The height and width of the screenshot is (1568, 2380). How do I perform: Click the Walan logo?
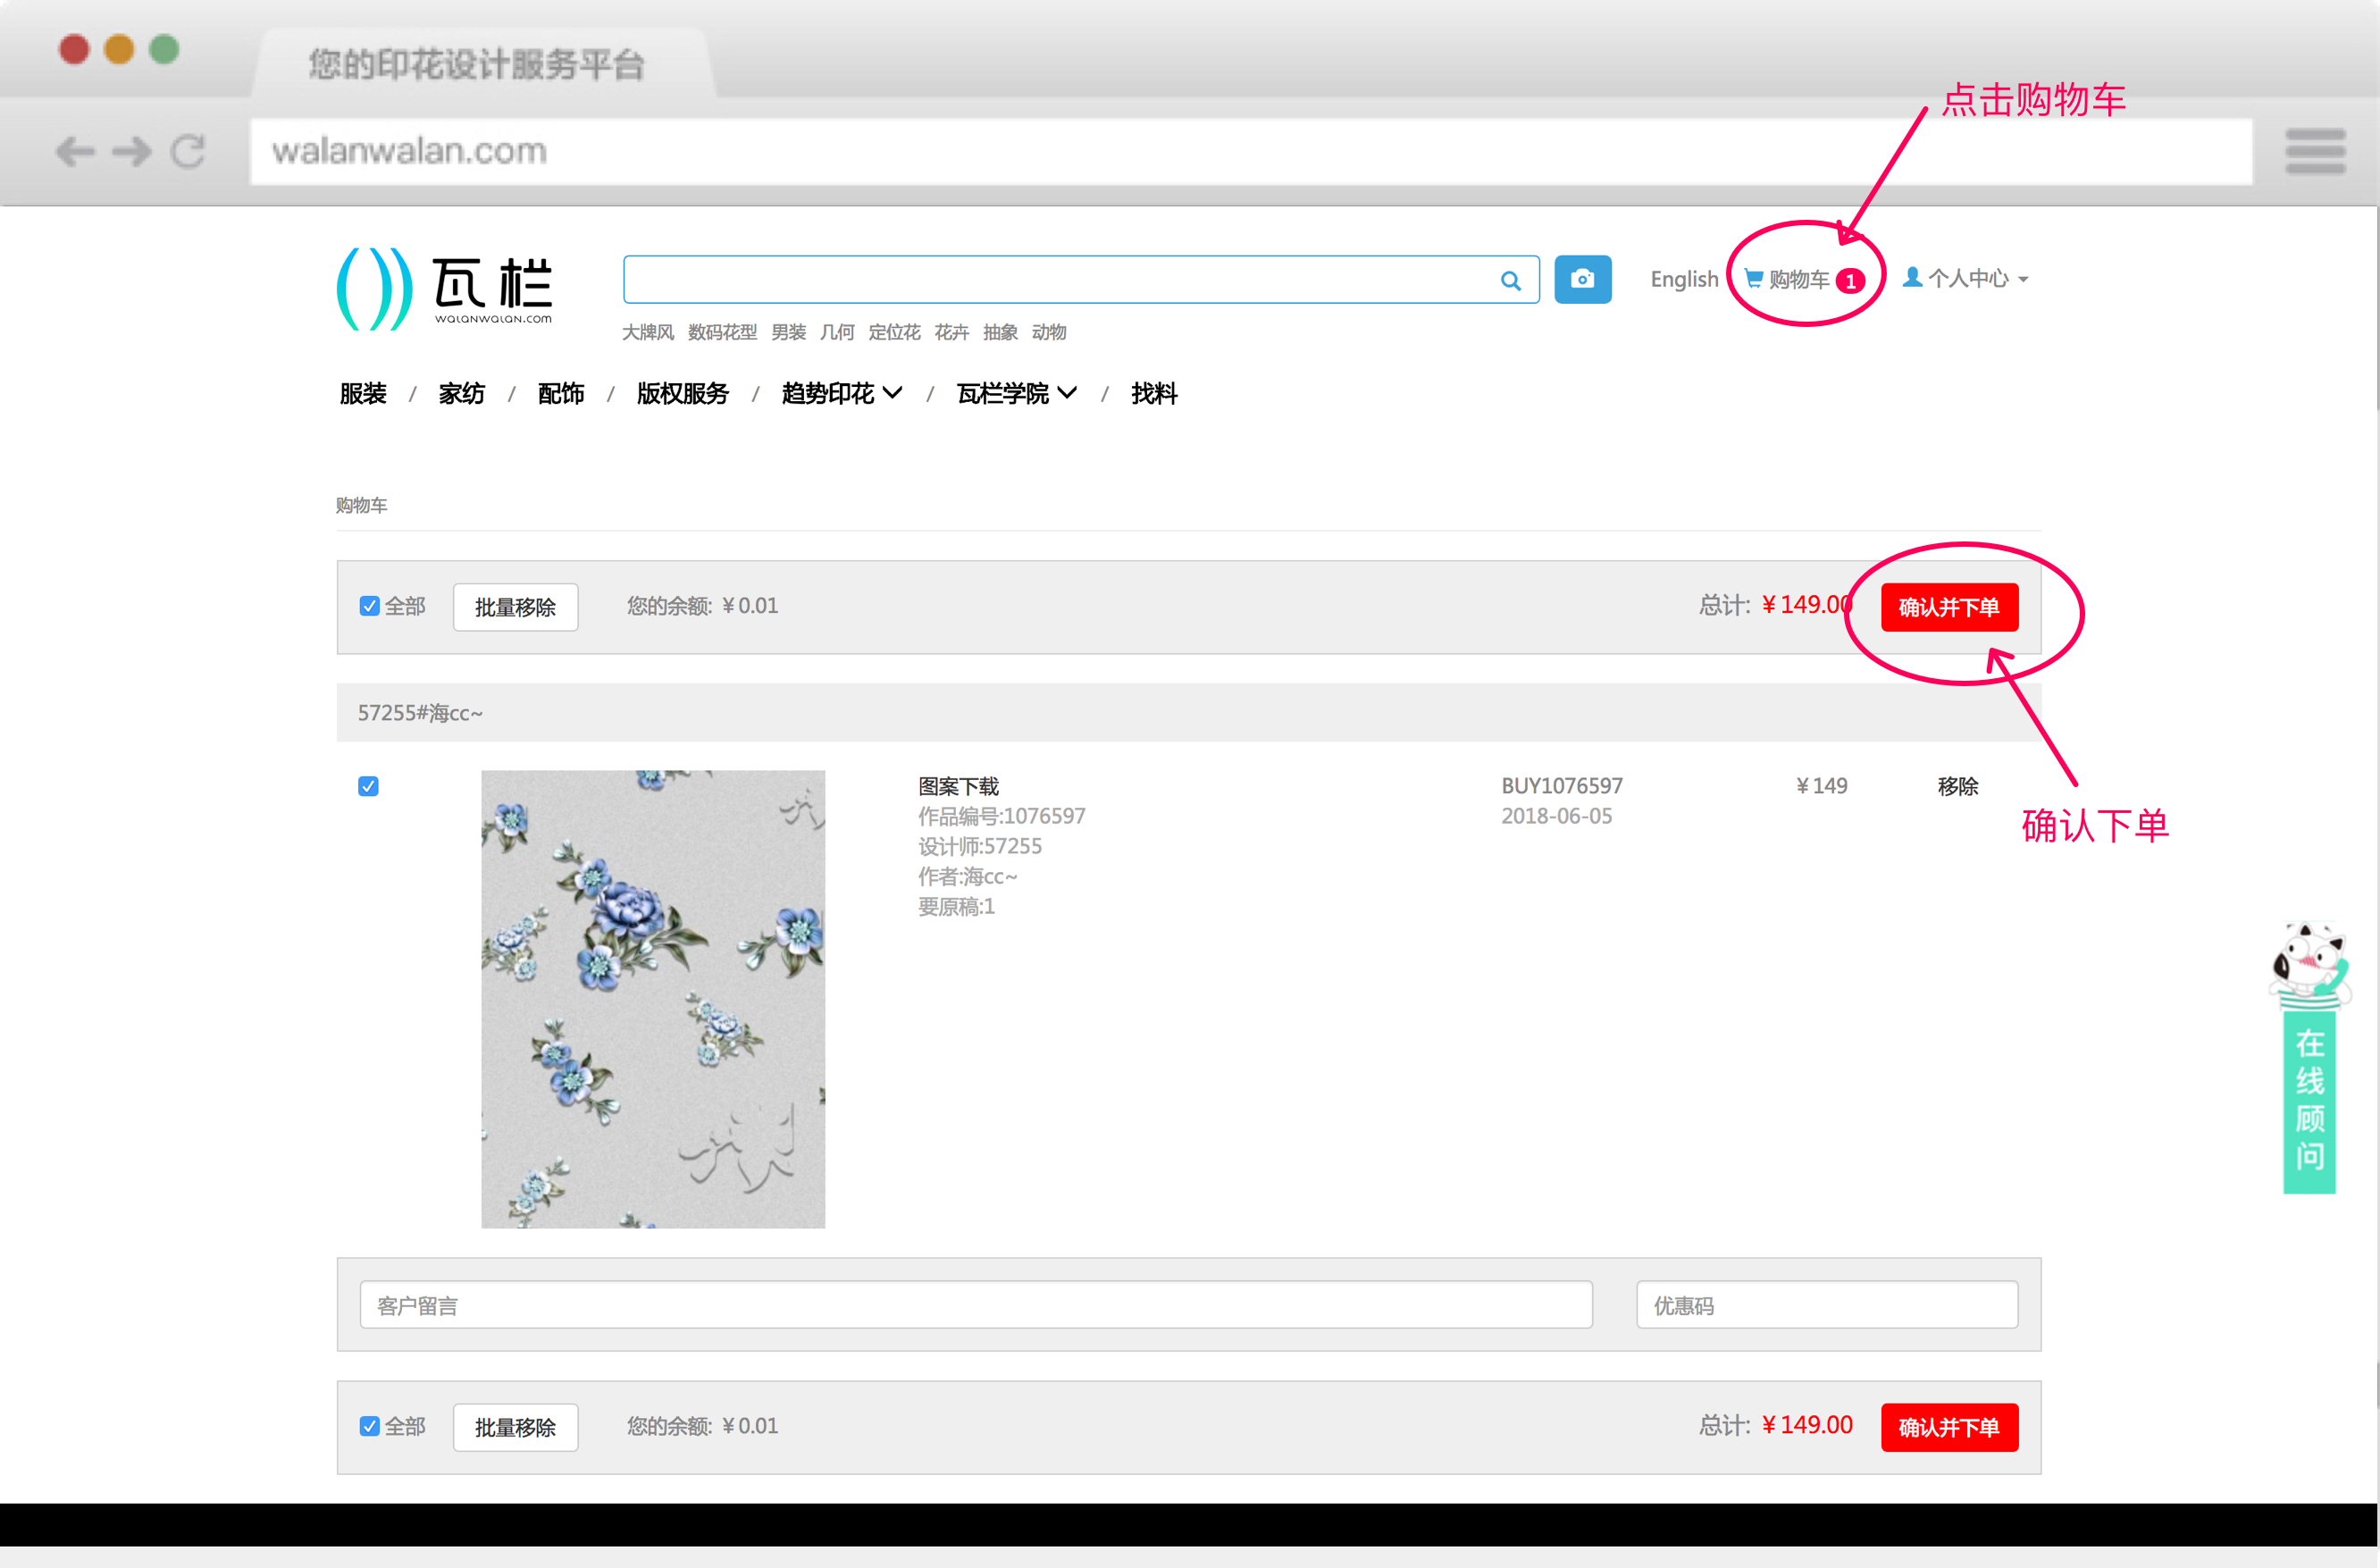pos(445,289)
